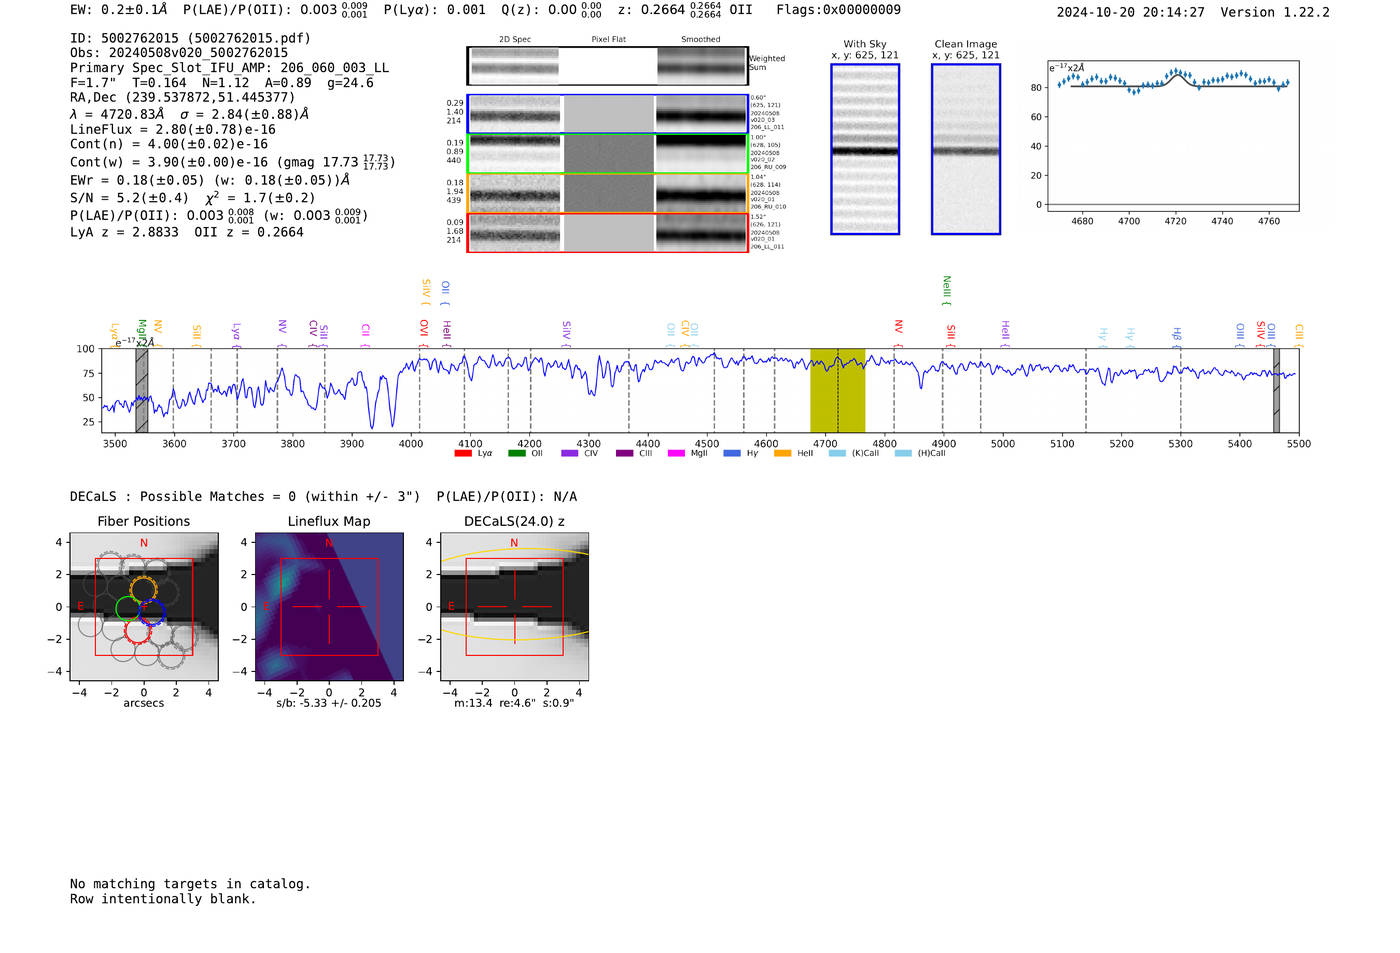
Task: Click the Lineflux Map panel
Action: tap(329, 606)
